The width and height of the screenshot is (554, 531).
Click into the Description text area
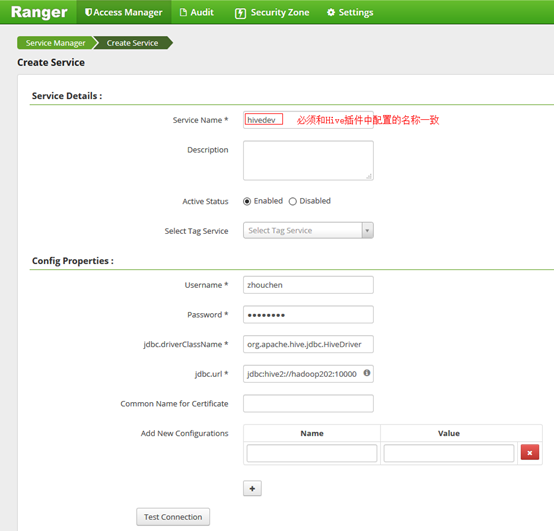pos(308,160)
